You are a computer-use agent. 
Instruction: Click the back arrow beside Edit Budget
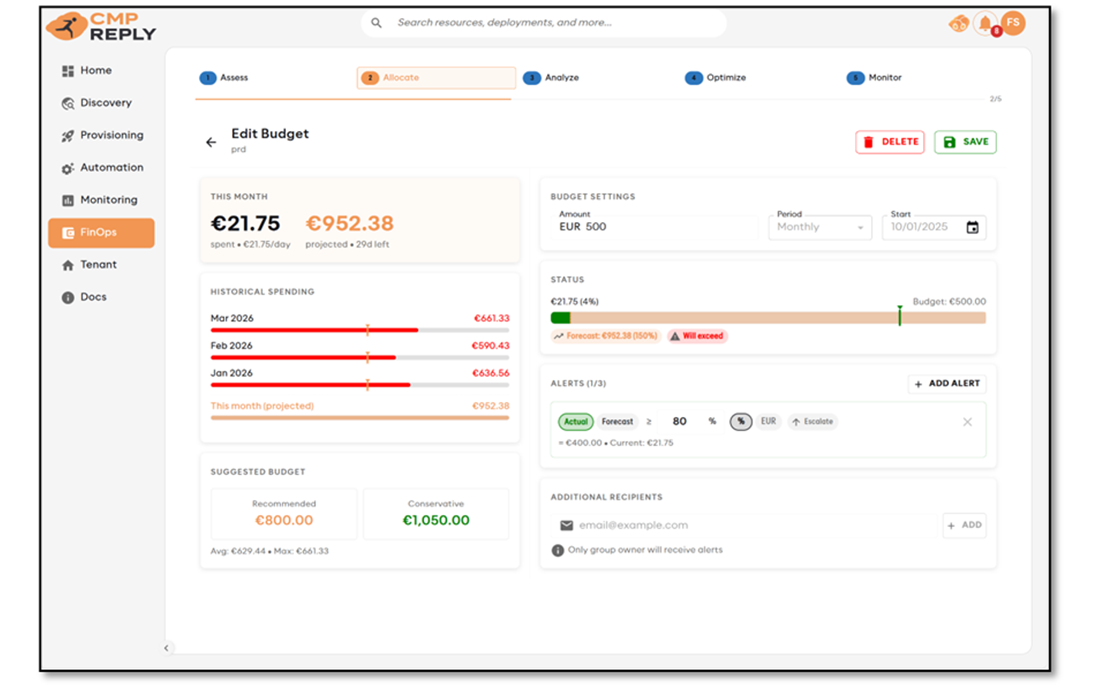(211, 142)
